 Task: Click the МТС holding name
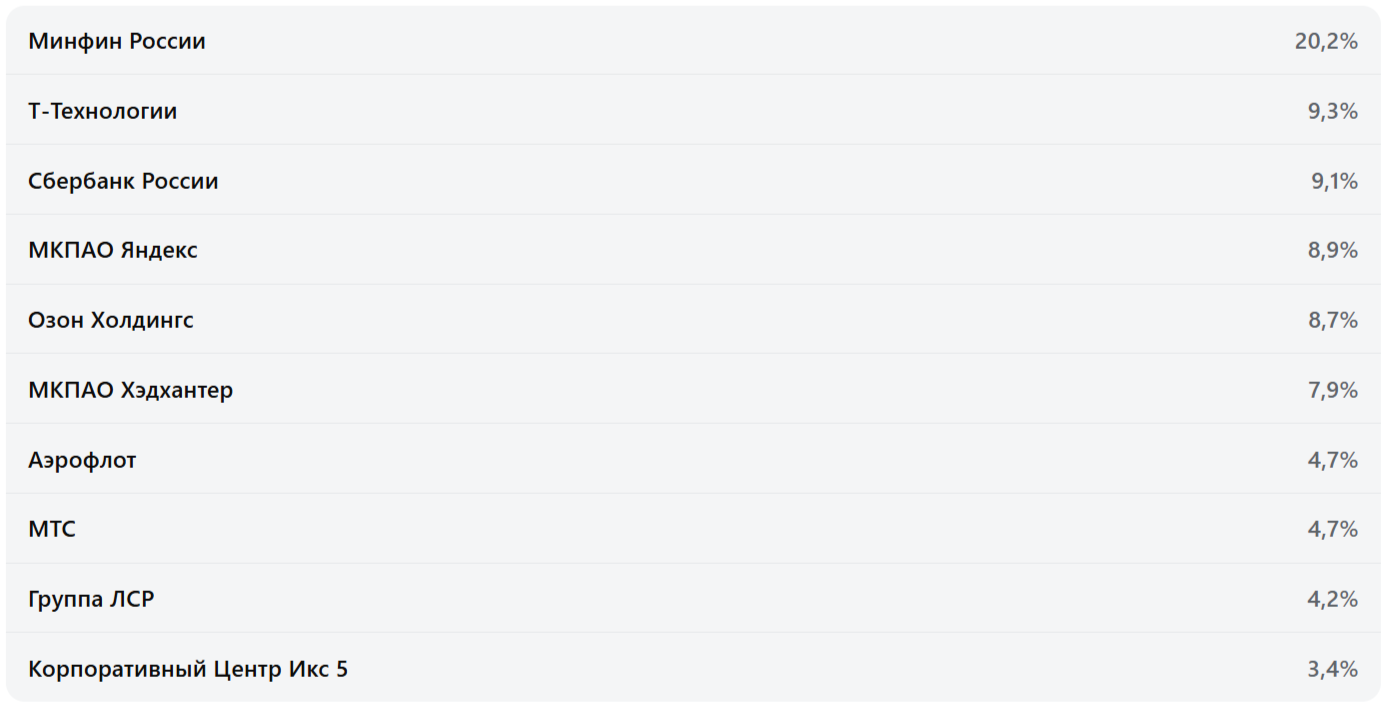[52, 530]
